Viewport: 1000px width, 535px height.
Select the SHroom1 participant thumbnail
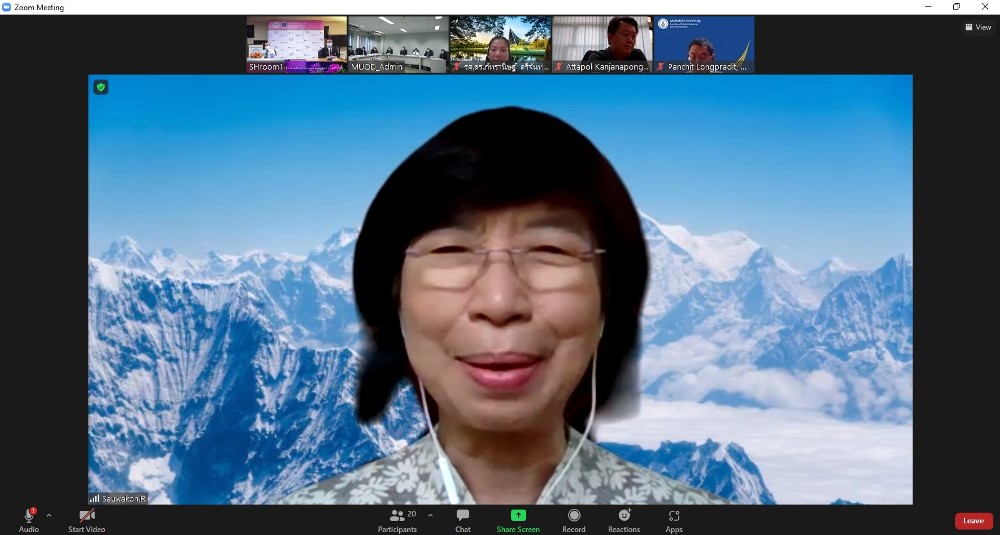click(x=296, y=44)
